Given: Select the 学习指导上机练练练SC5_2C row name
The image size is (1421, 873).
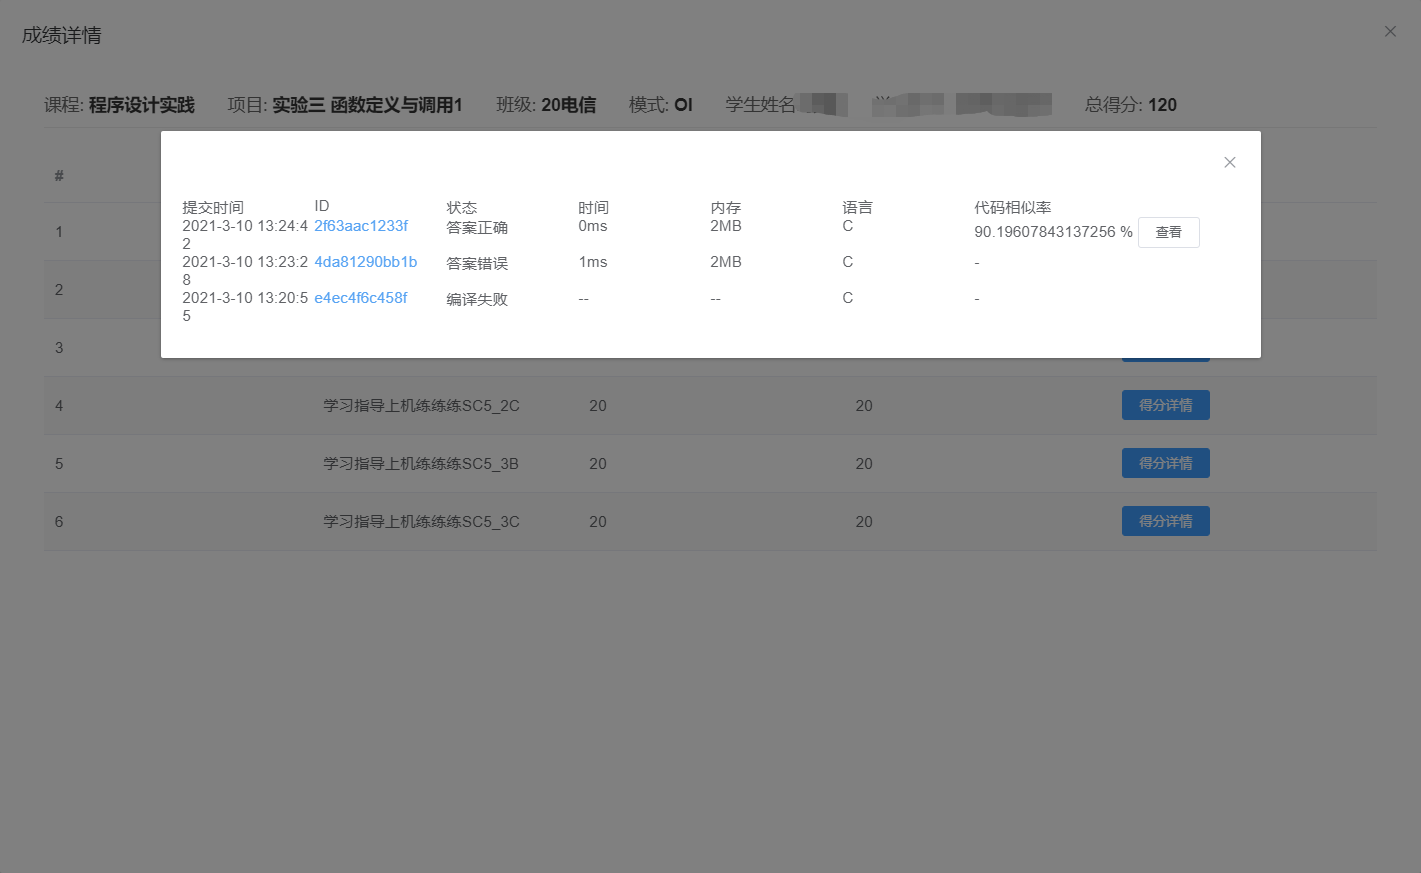Looking at the screenshot, I should pyautogui.click(x=421, y=406).
